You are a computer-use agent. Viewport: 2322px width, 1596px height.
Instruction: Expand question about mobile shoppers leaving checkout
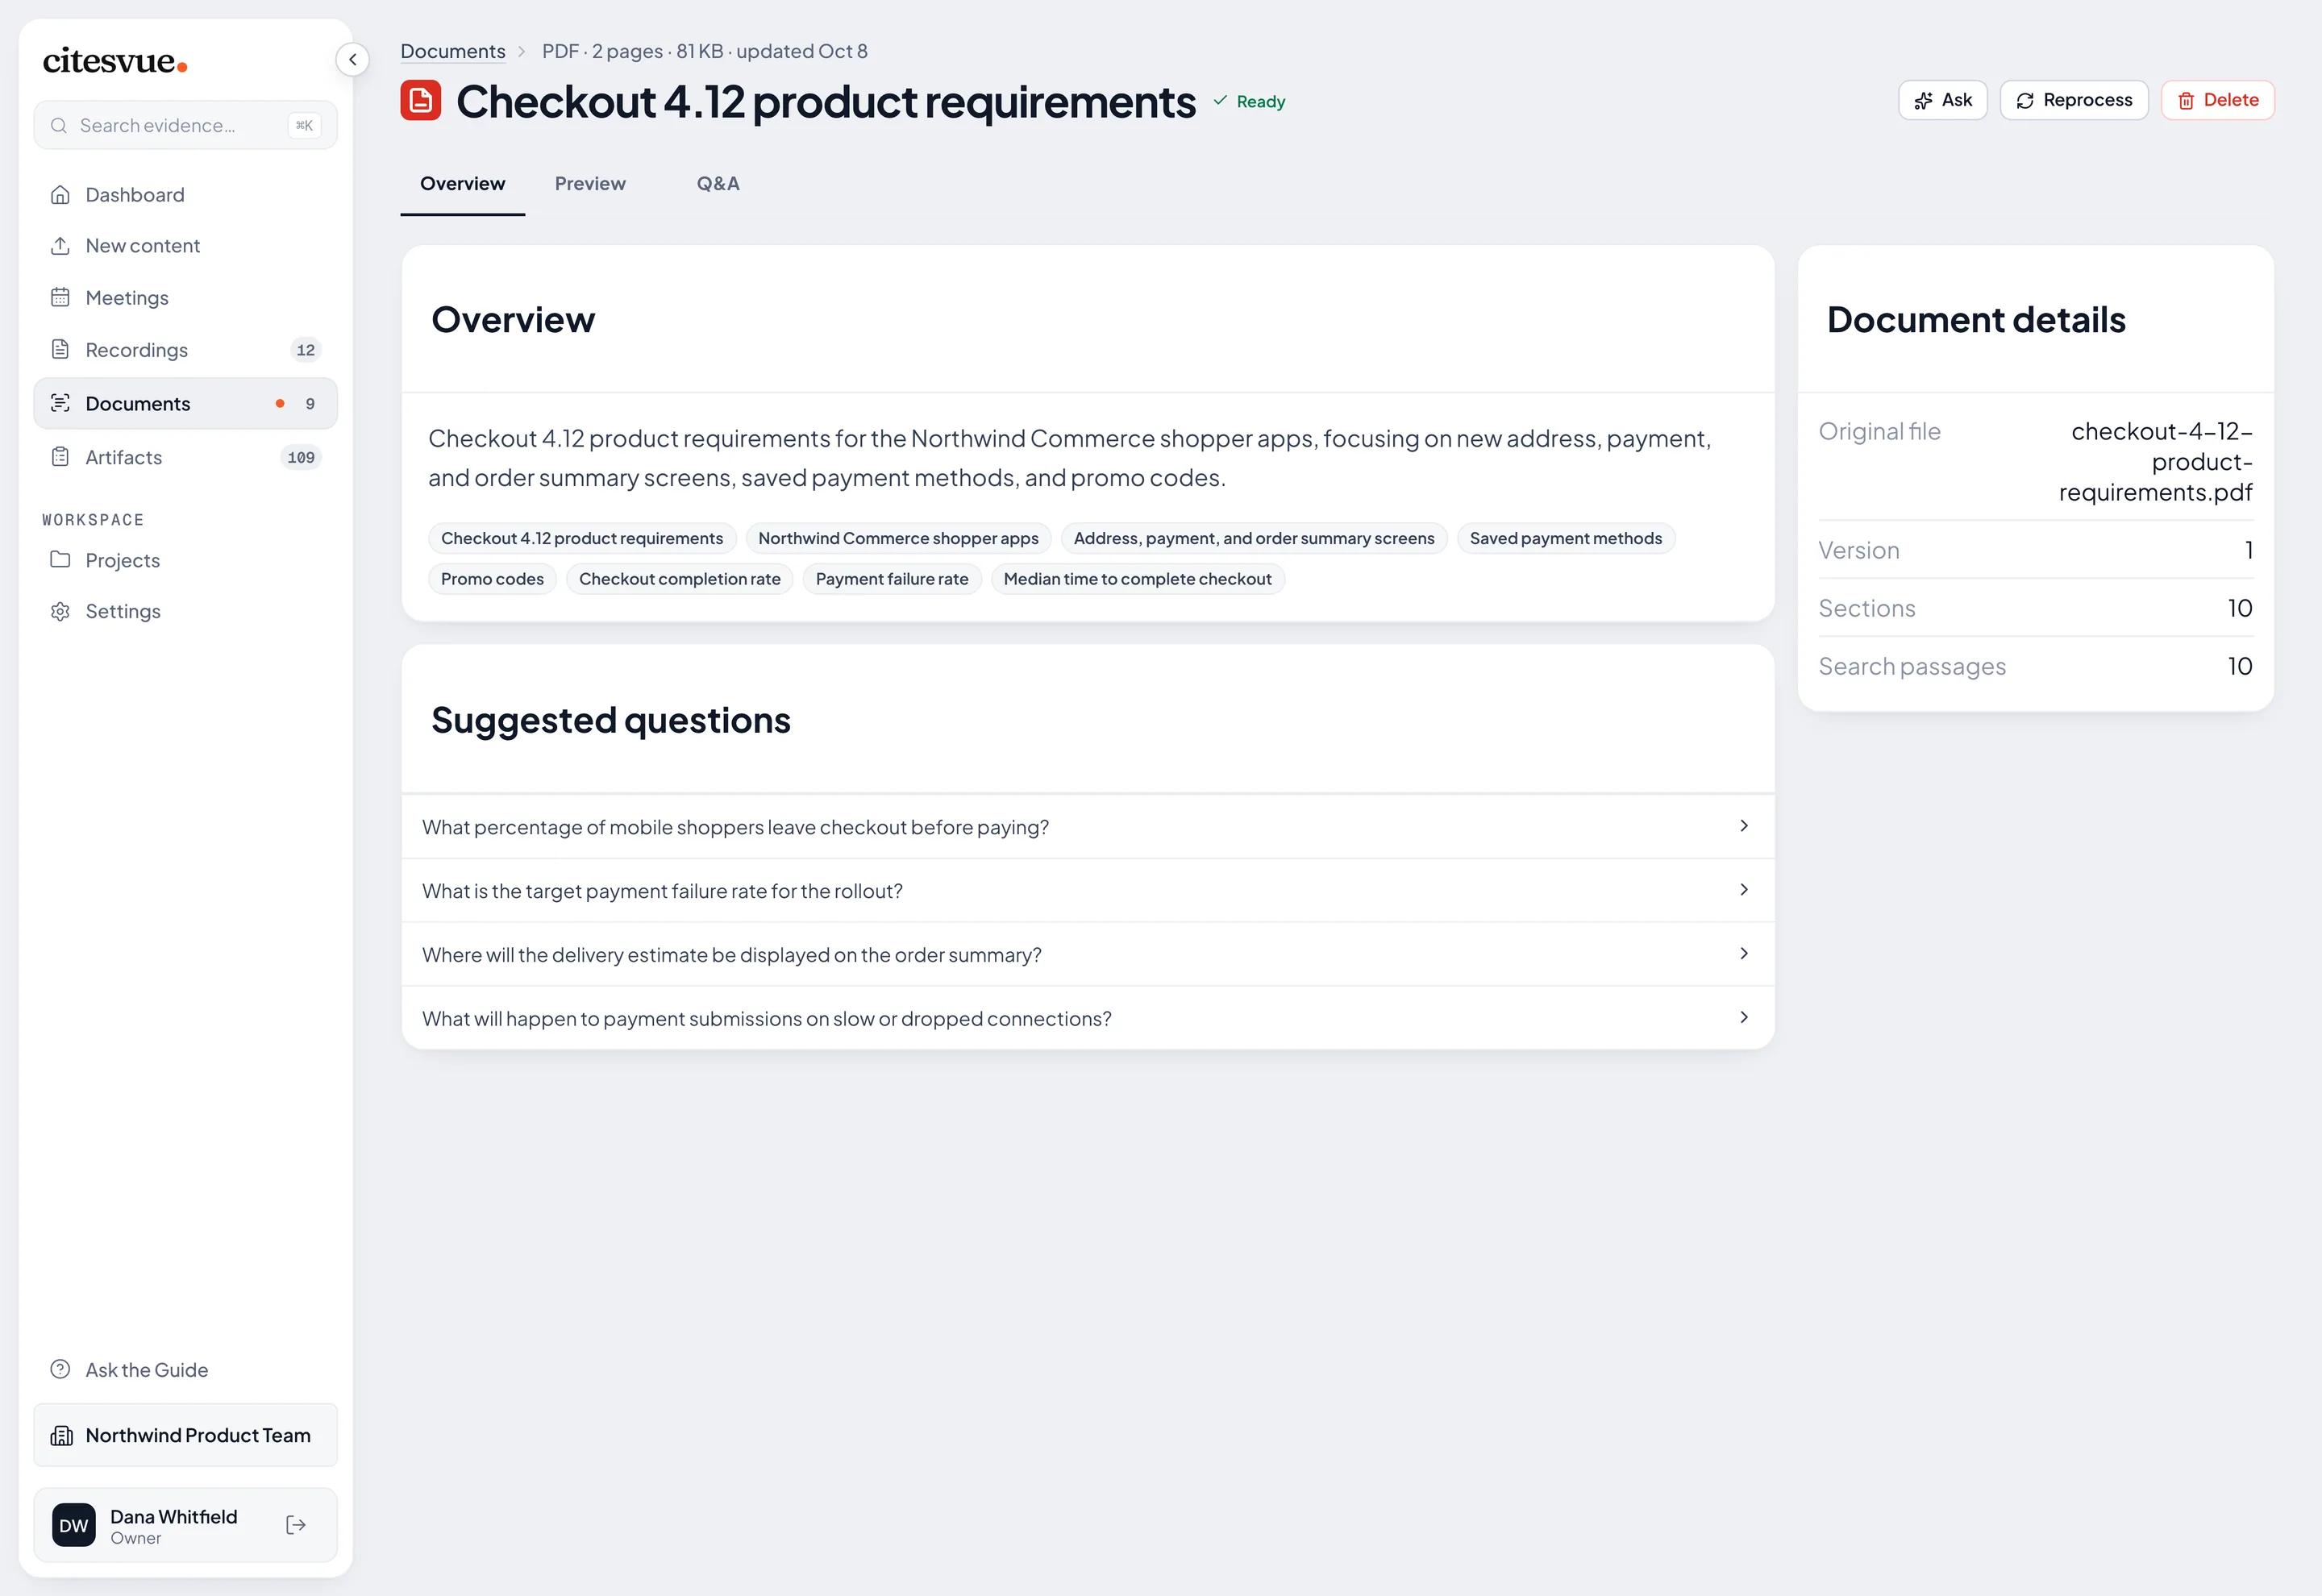1088,827
